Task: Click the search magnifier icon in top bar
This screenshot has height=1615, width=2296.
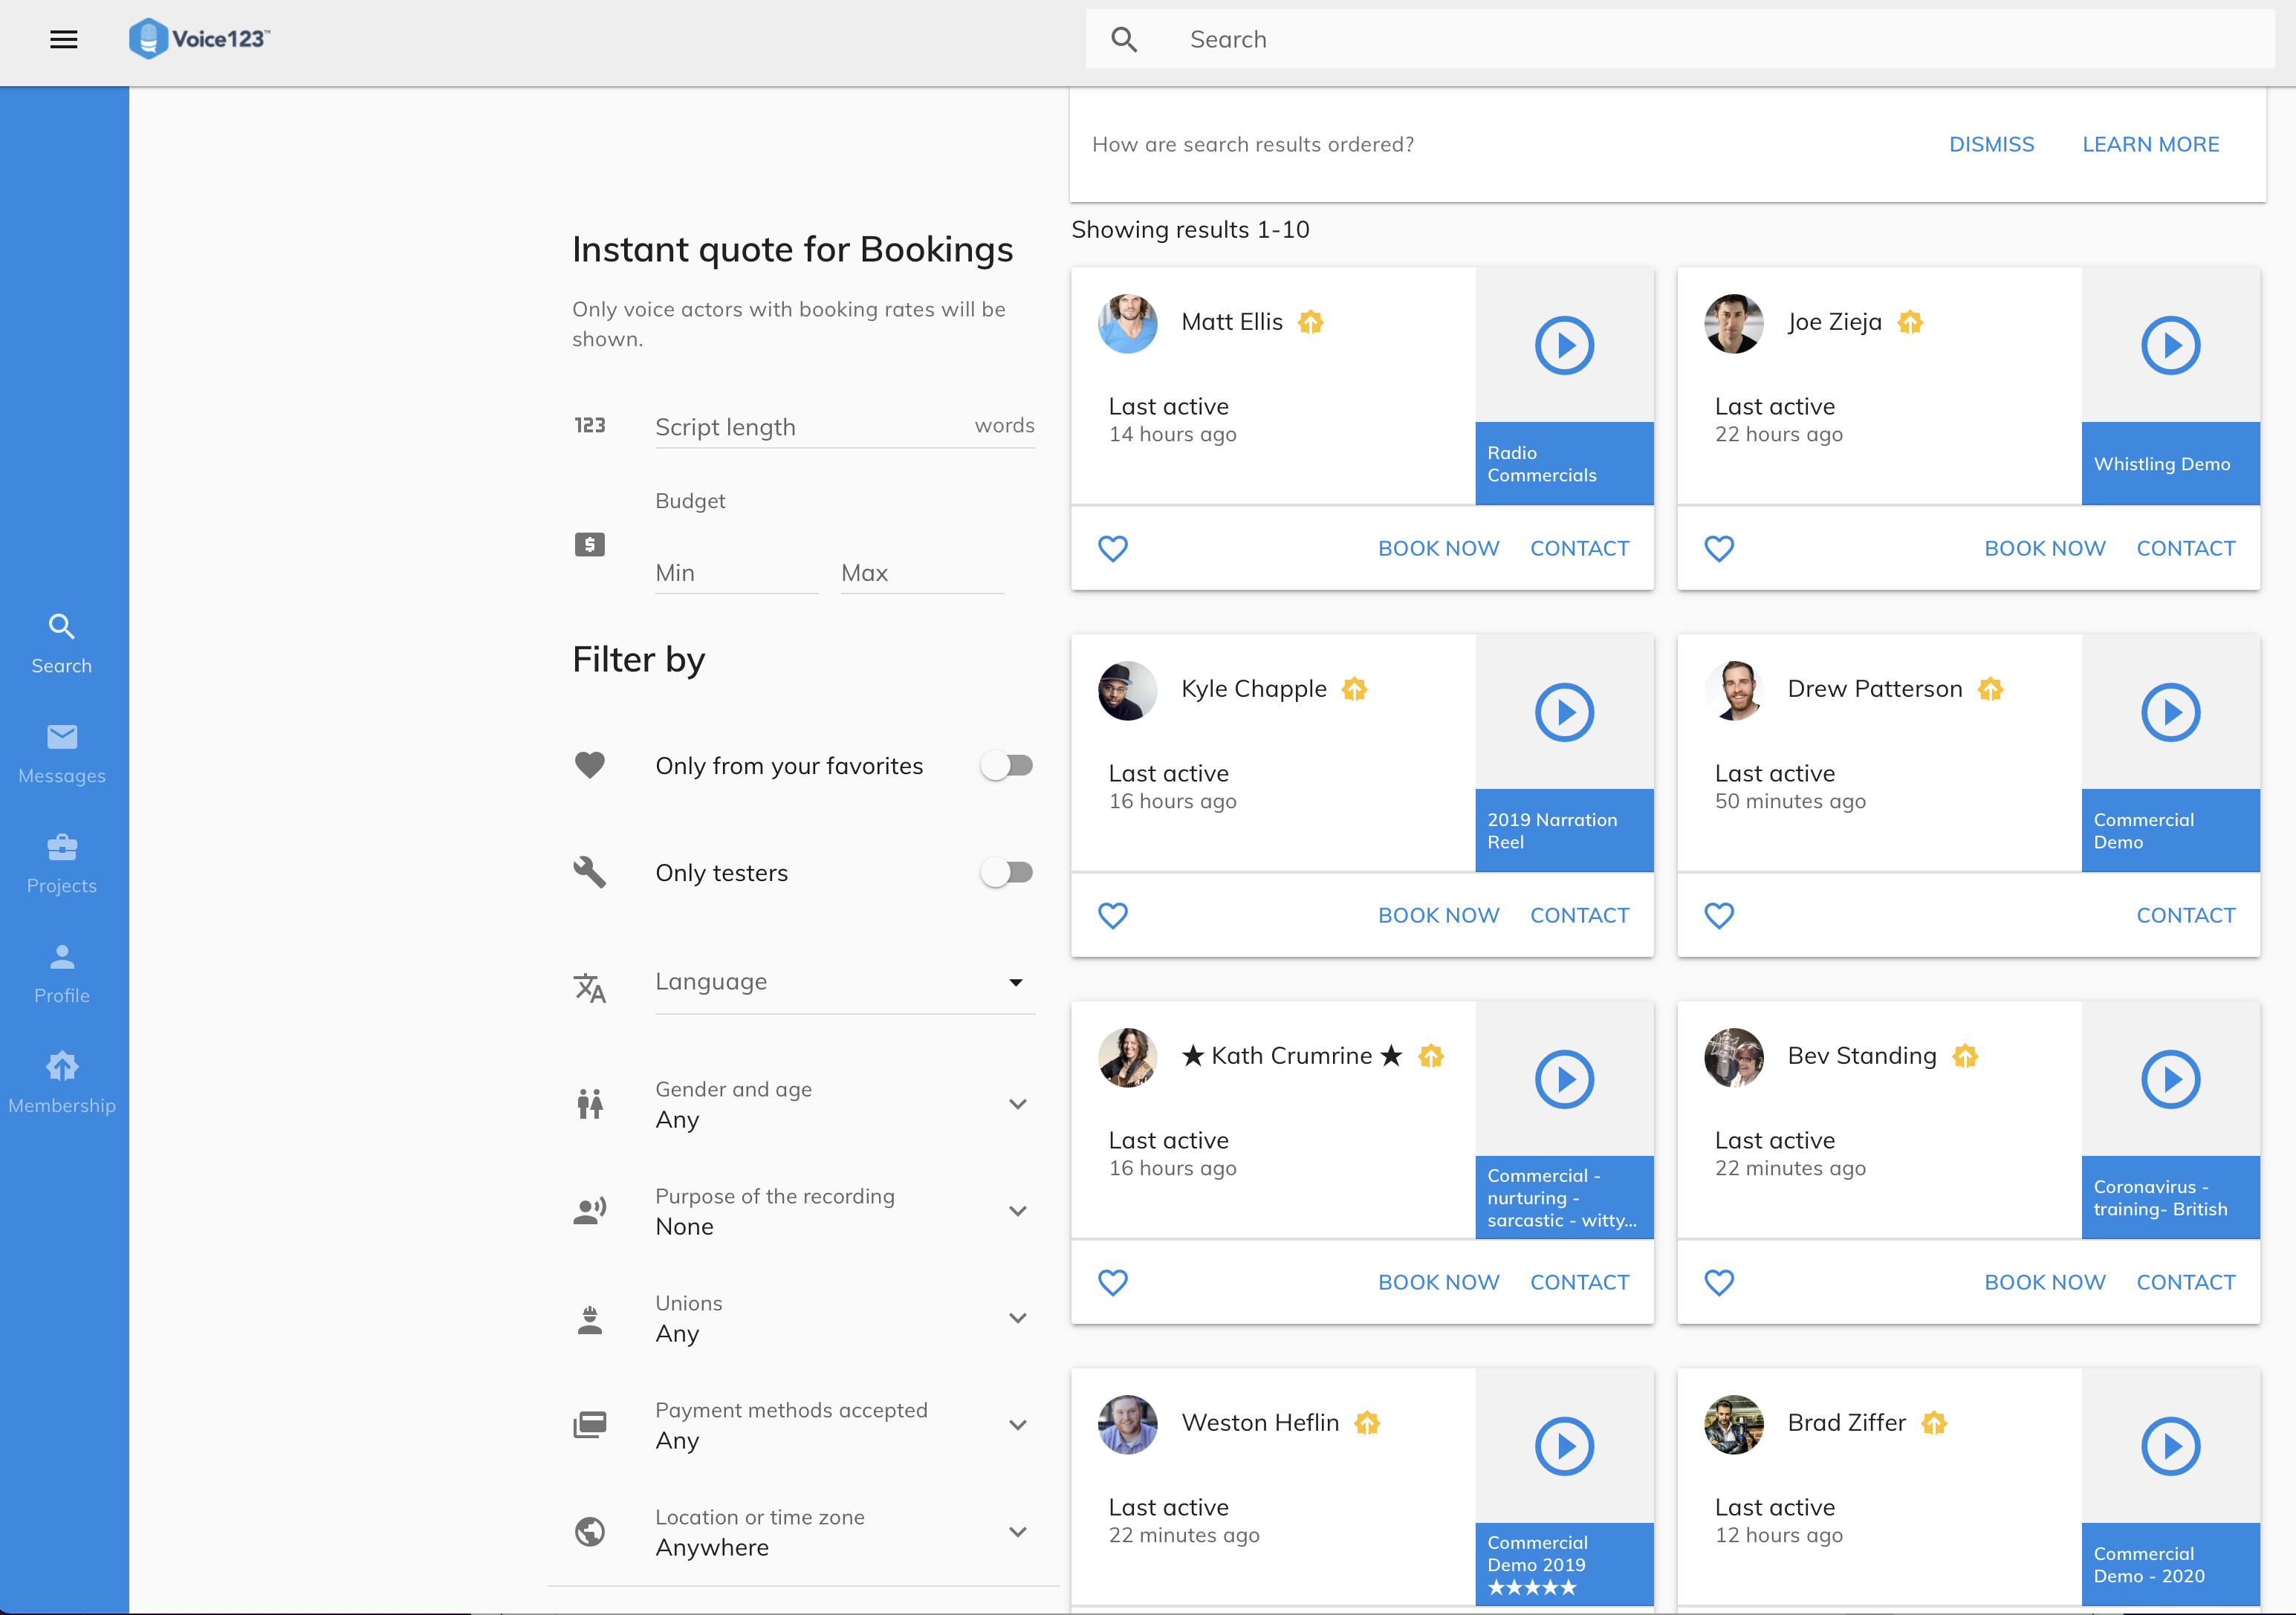Action: 1124,40
